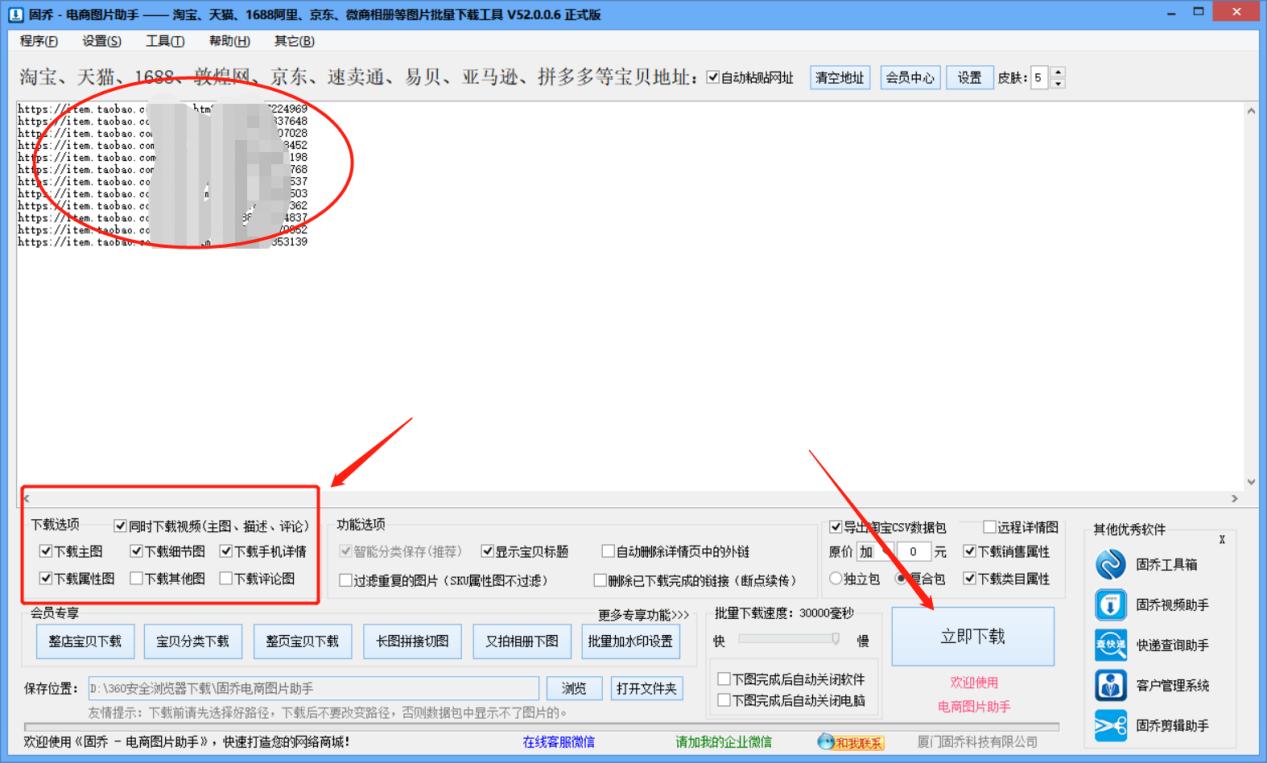Open the 其它(B) menu
Viewport: 1267px width, 763px height.
pos(294,41)
